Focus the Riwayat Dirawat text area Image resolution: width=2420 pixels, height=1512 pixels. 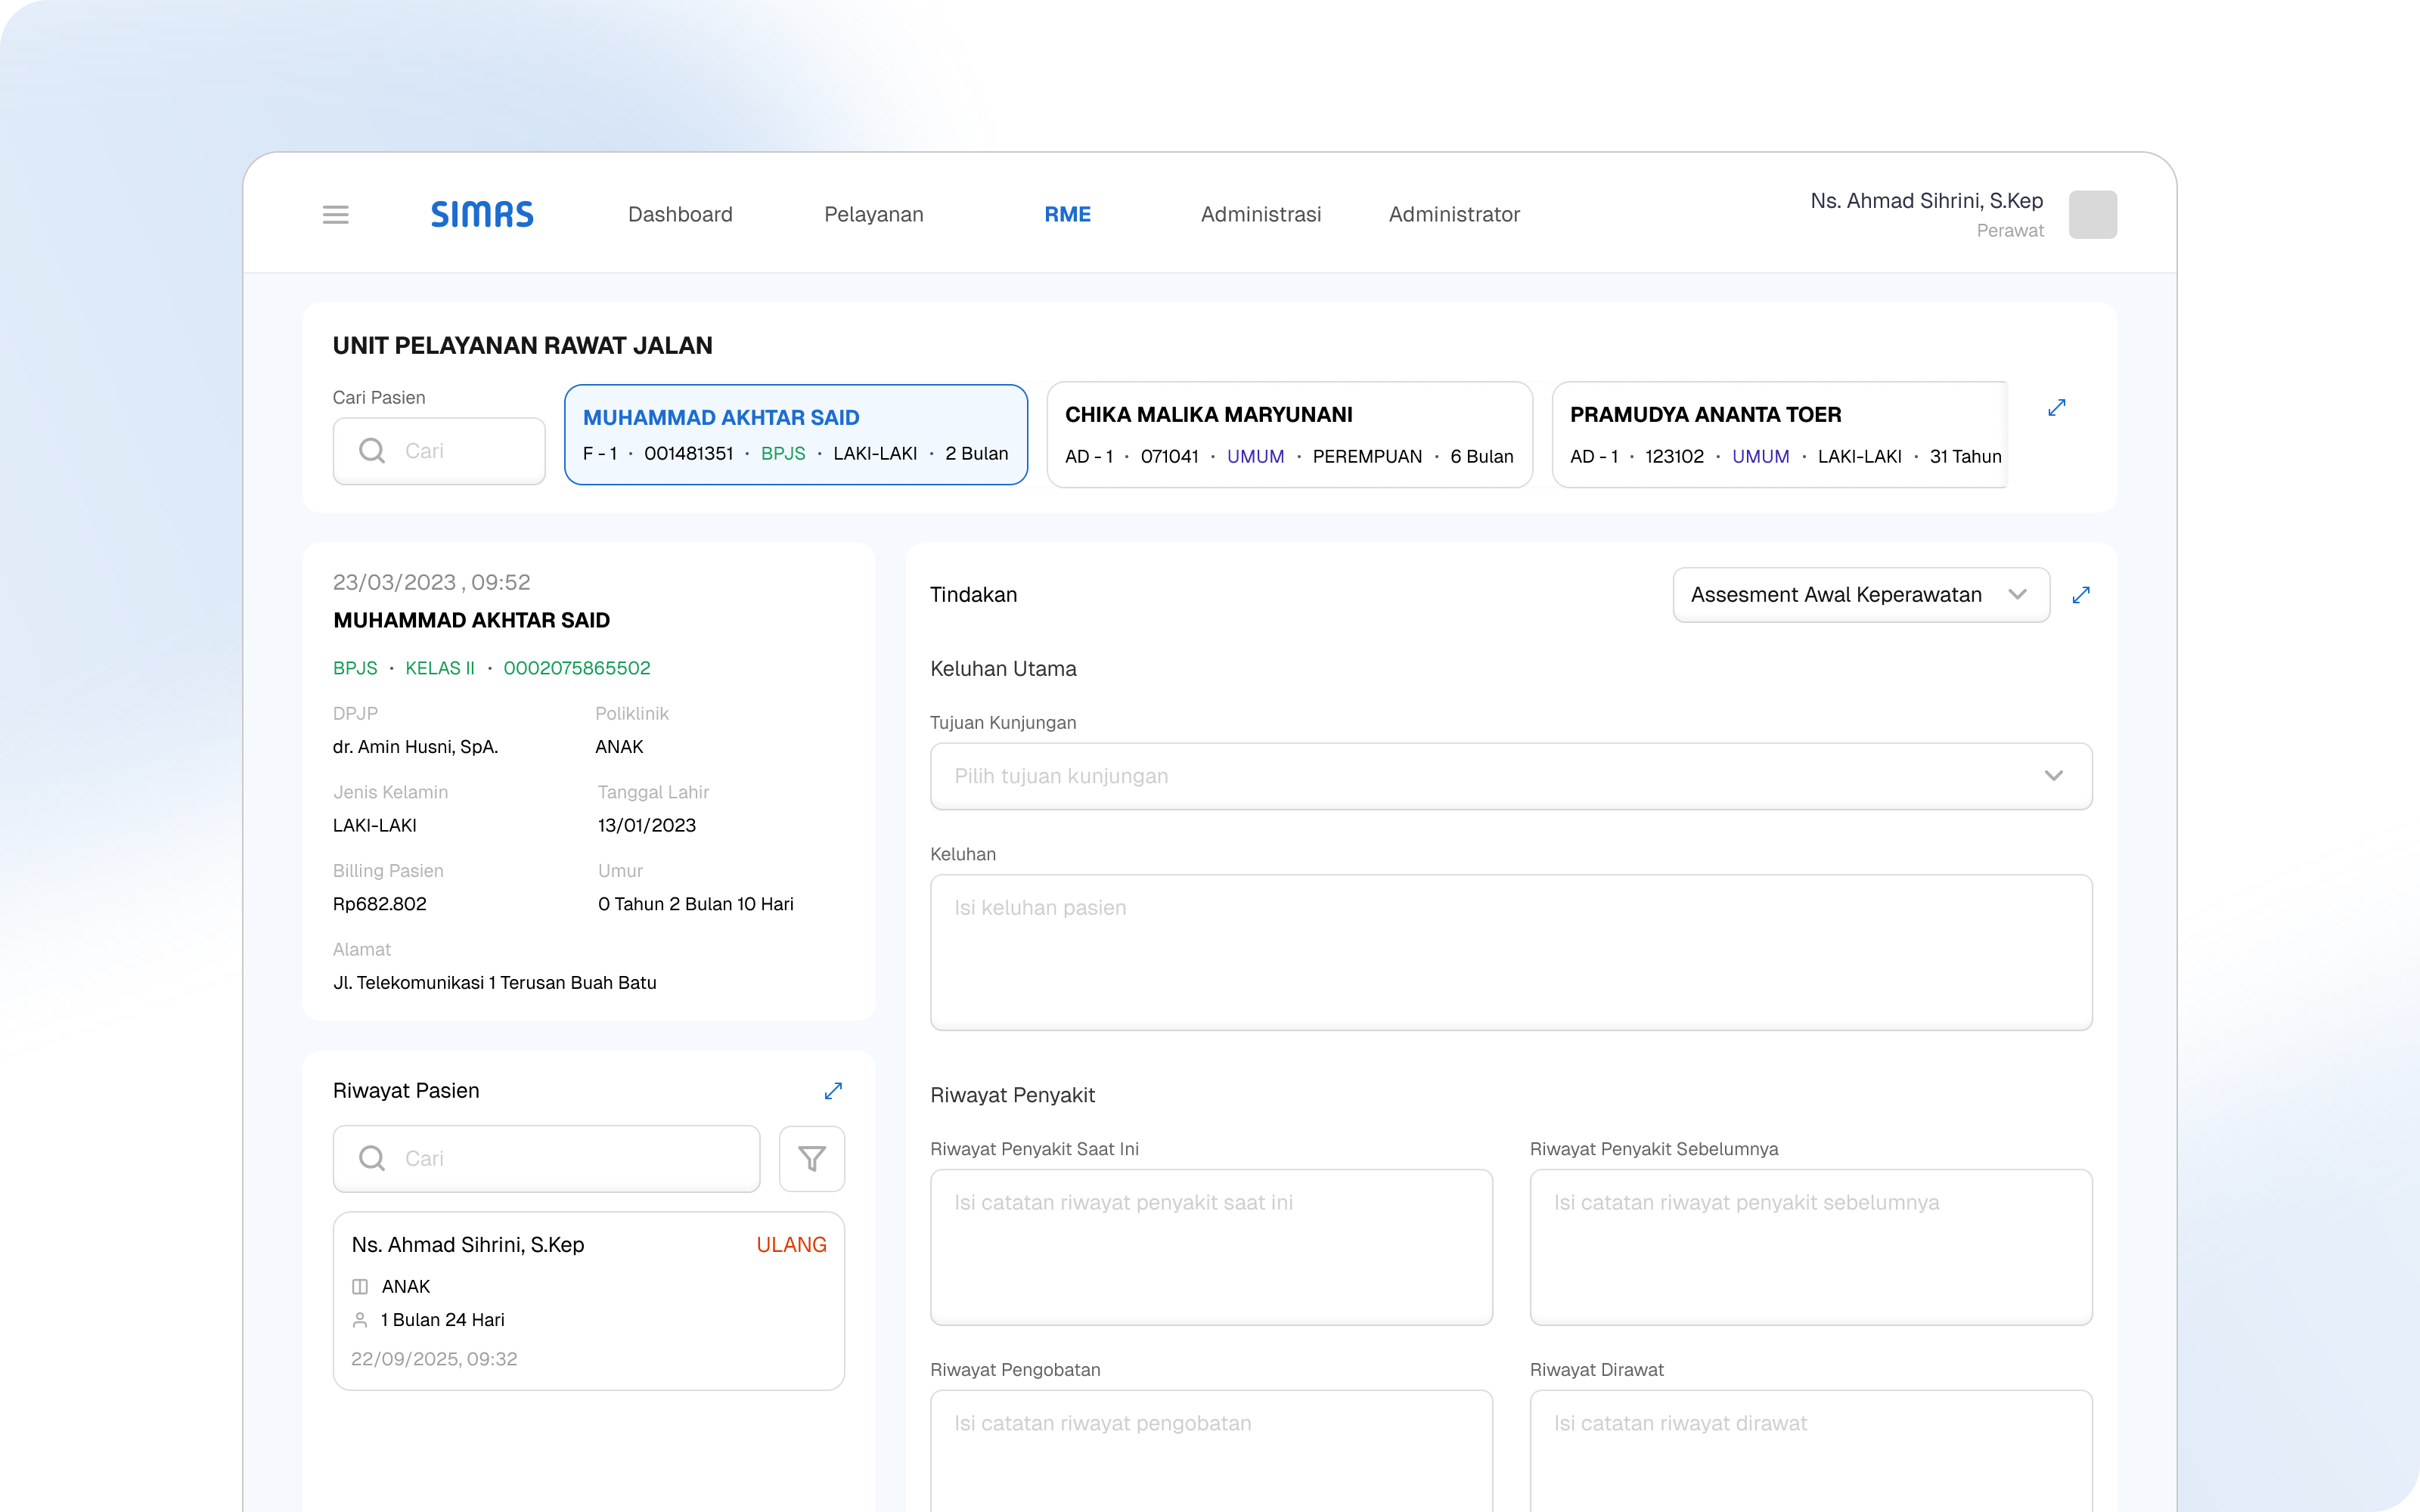click(1810, 1450)
